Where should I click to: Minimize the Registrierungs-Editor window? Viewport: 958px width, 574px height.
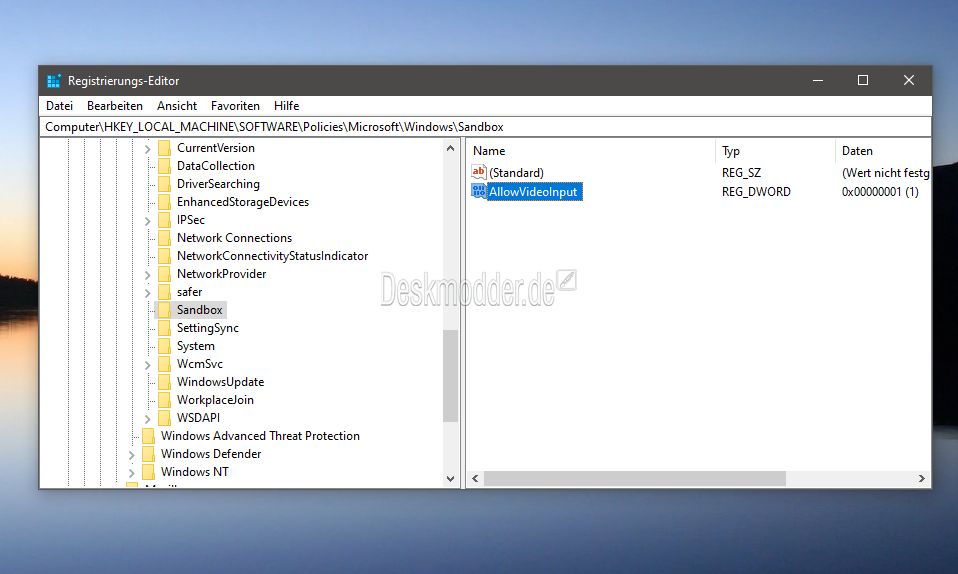pos(818,81)
